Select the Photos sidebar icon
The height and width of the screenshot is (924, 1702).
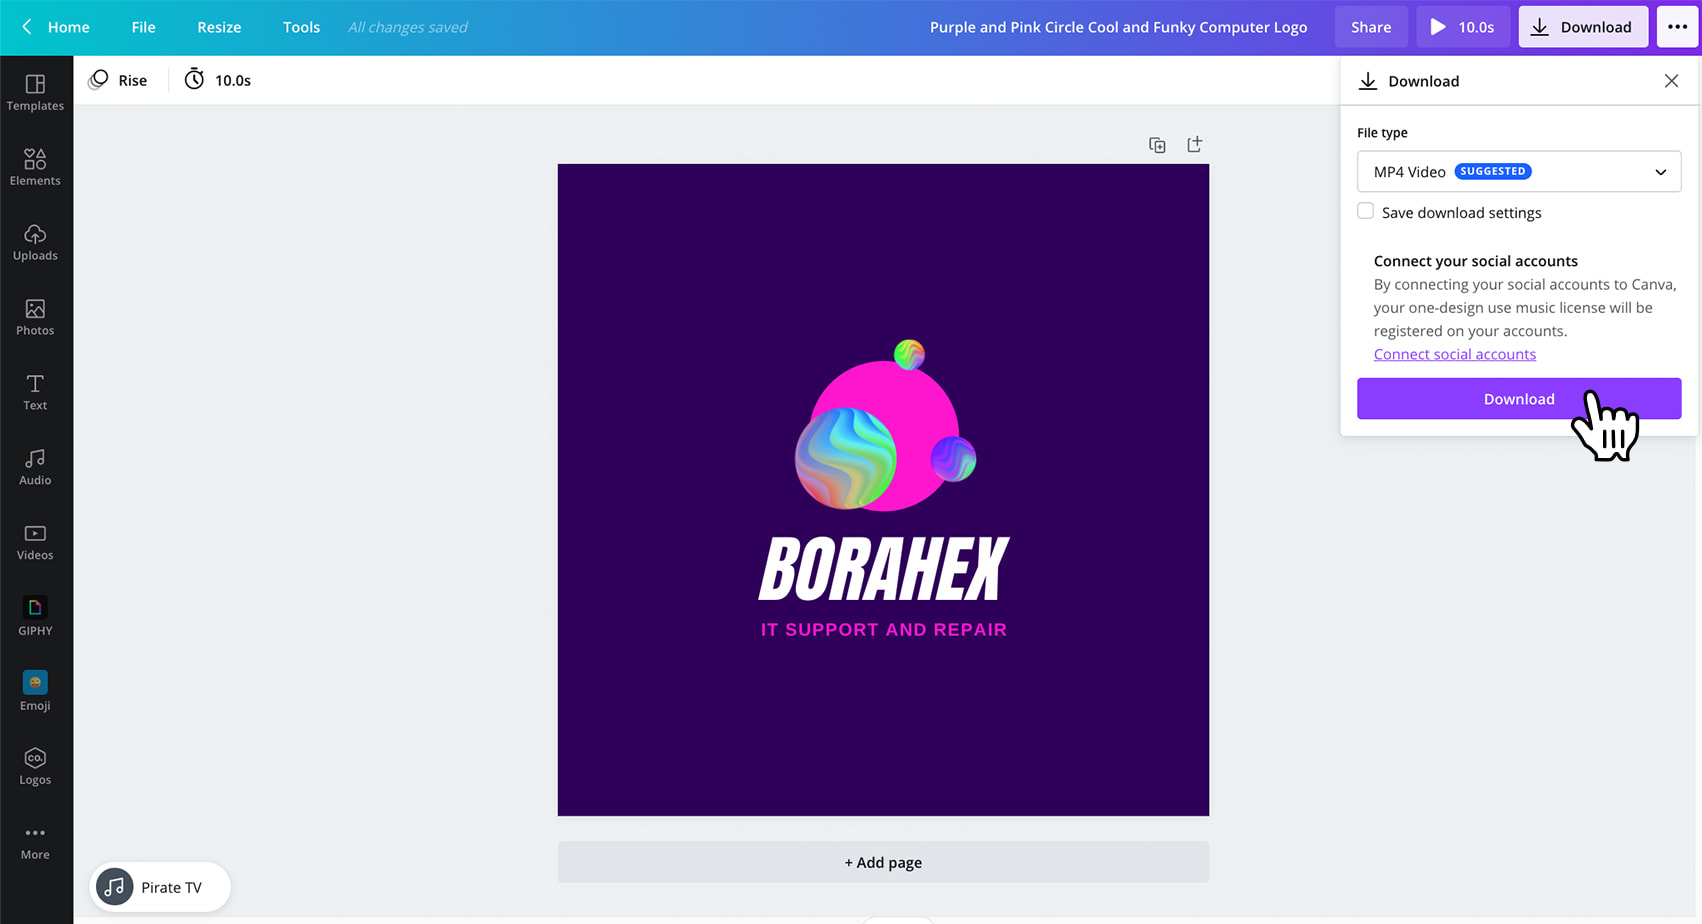36,316
